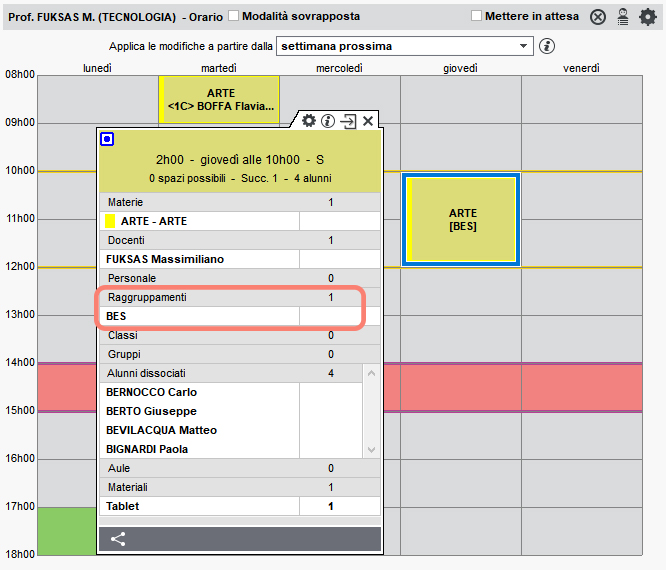This screenshot has width=666, height=570.
Task: Click the share icon in the popup footer
Action: click(x=118, y=539)
